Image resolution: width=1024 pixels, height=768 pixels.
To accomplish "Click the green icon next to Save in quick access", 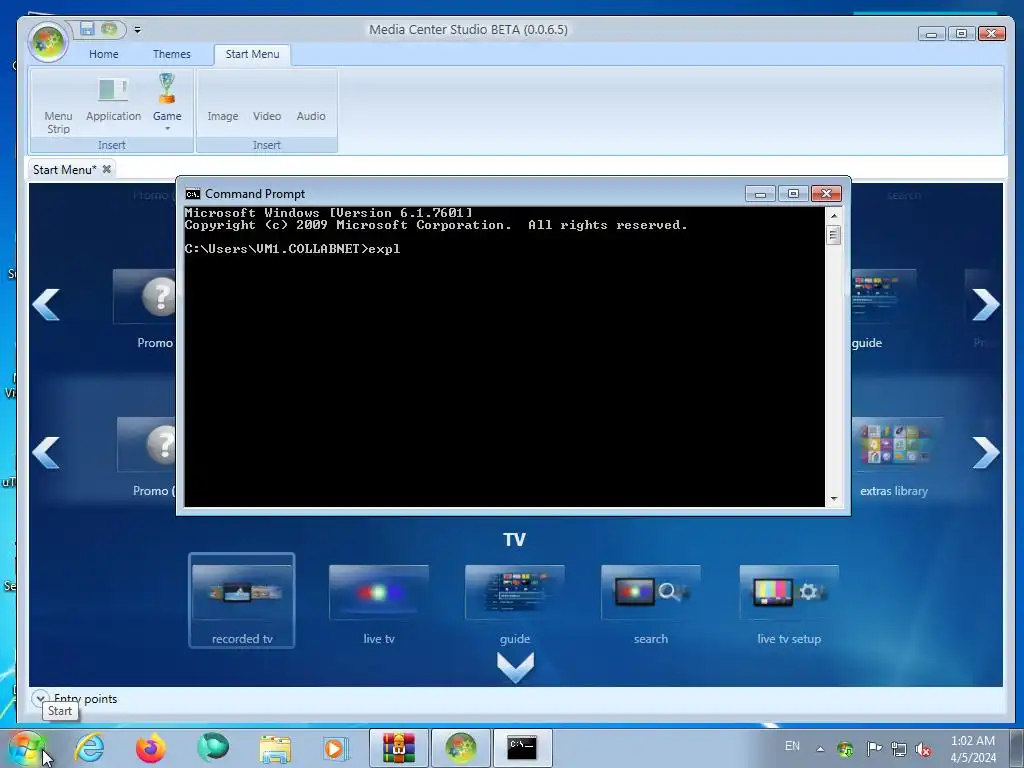I will pos(108,29).
